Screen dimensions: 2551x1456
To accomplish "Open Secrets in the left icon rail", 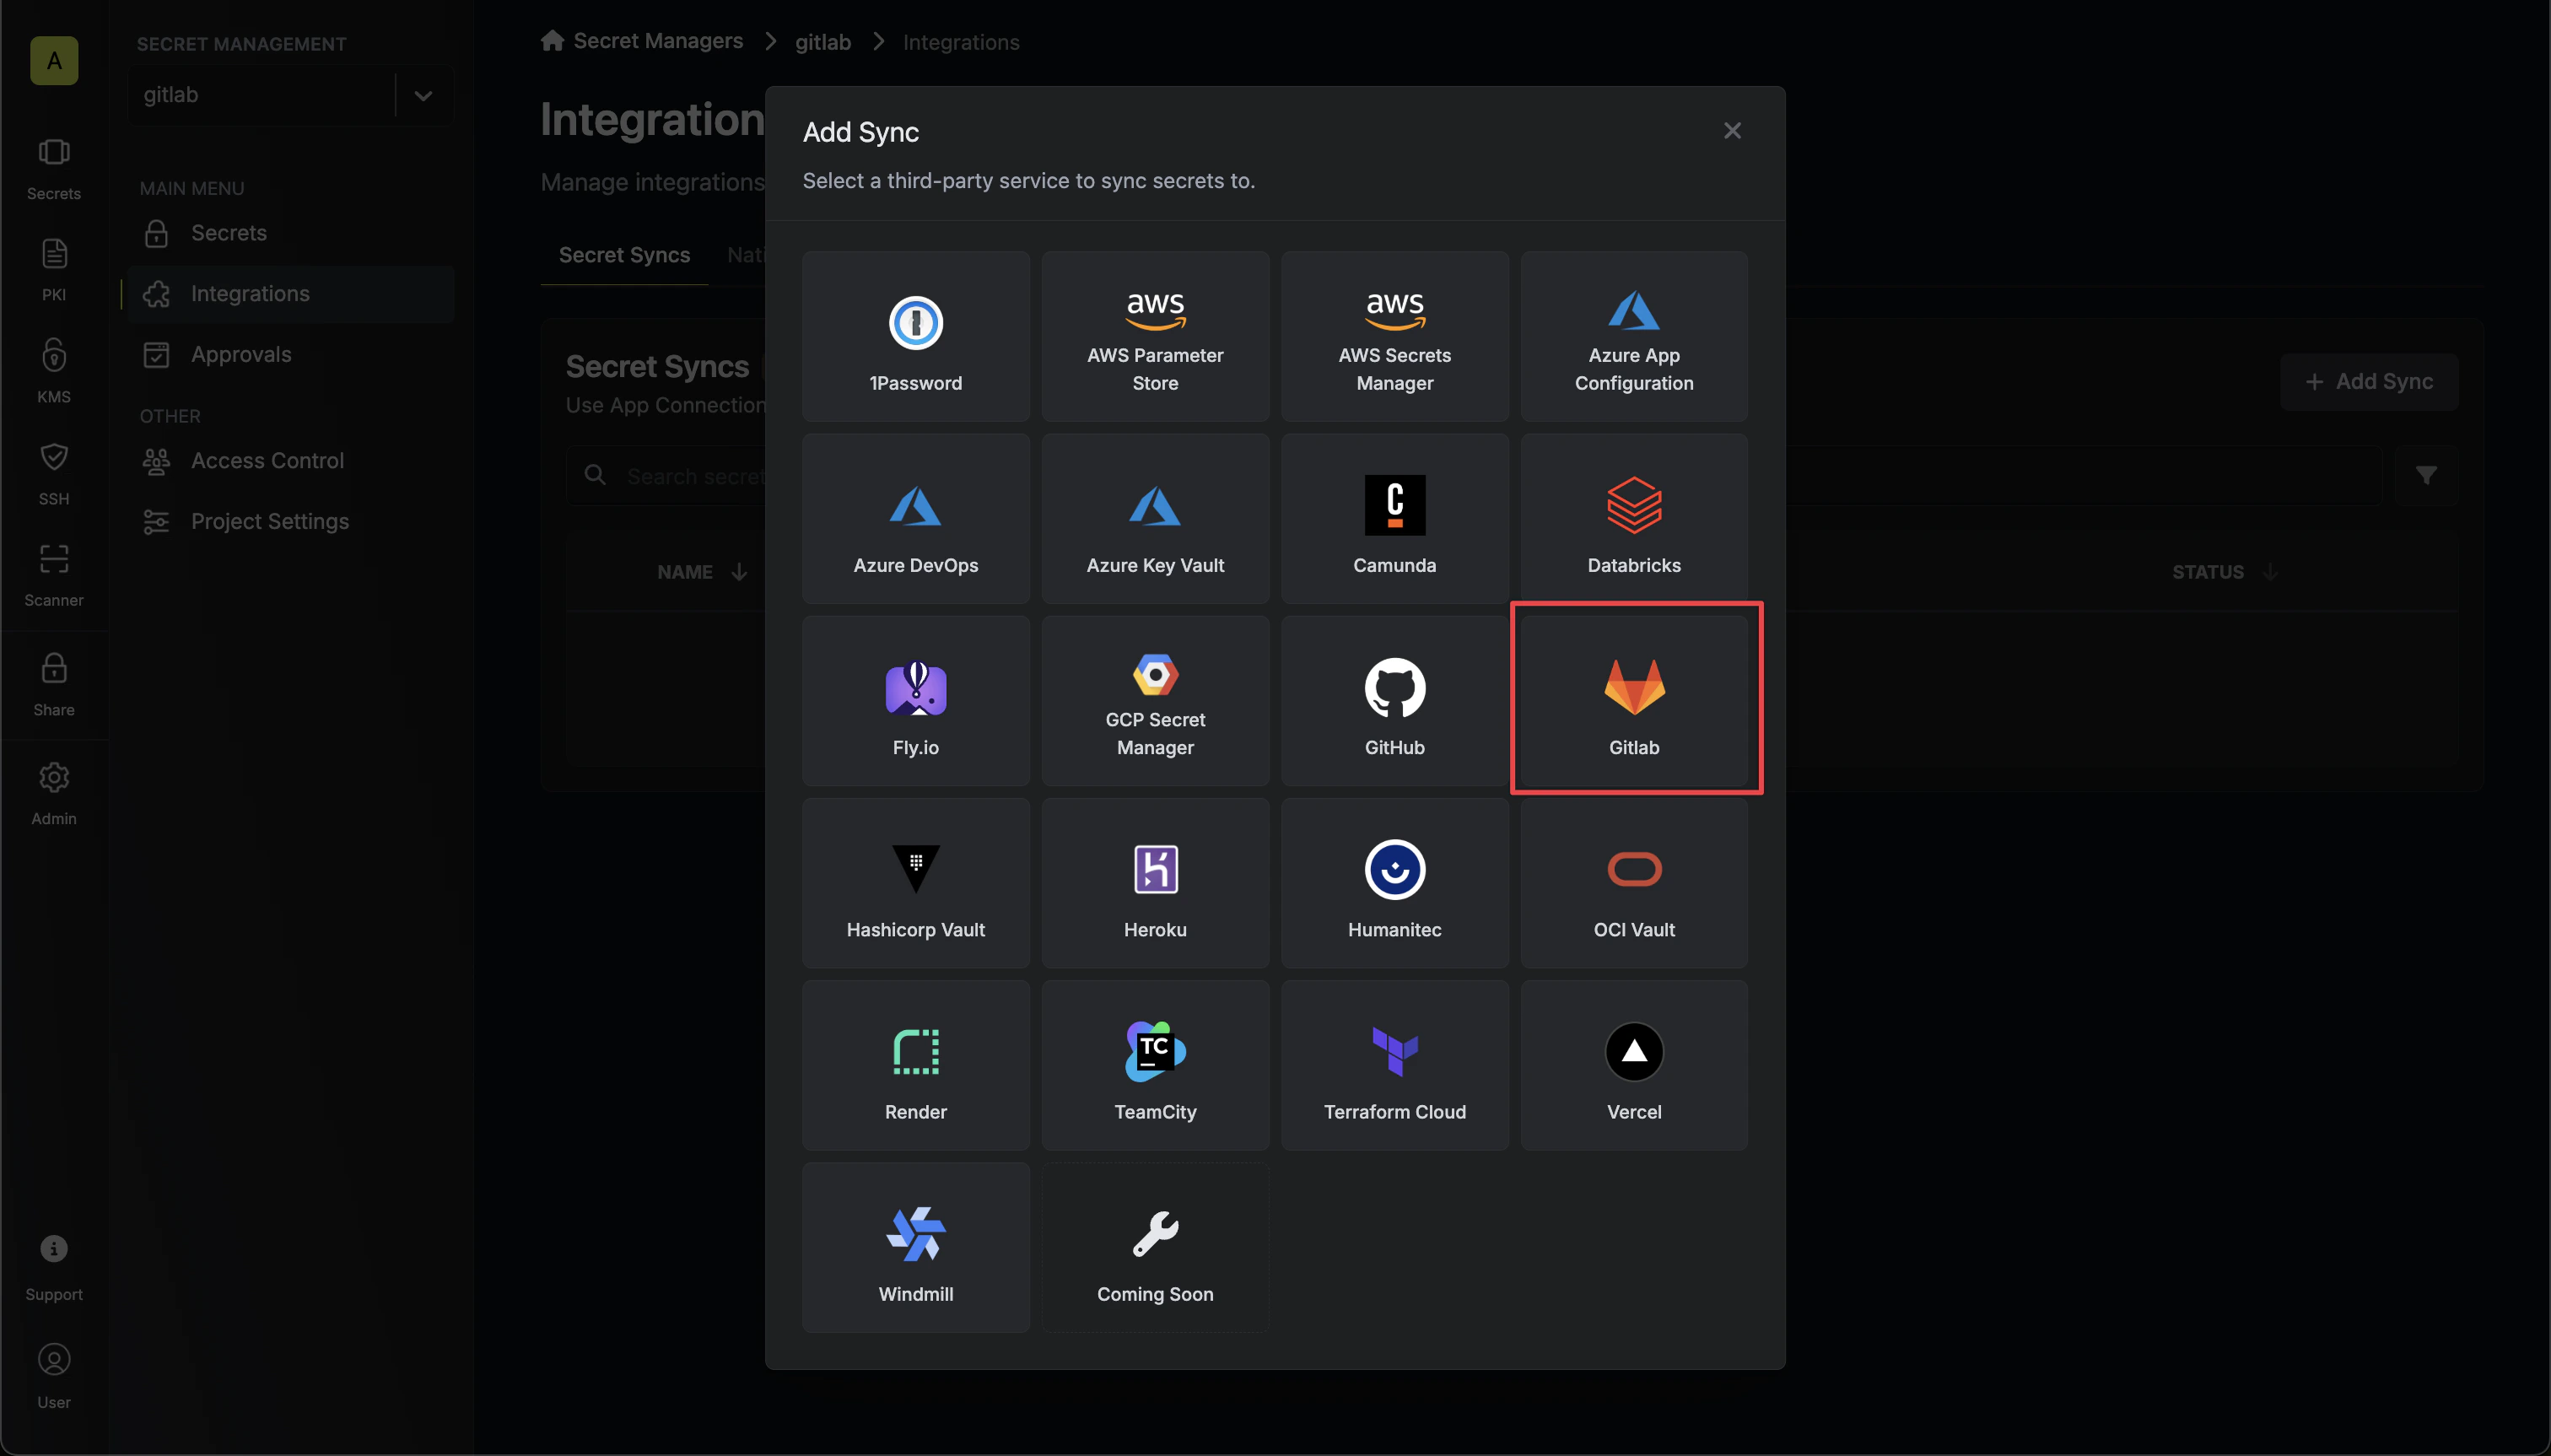I will coord(54,170).
